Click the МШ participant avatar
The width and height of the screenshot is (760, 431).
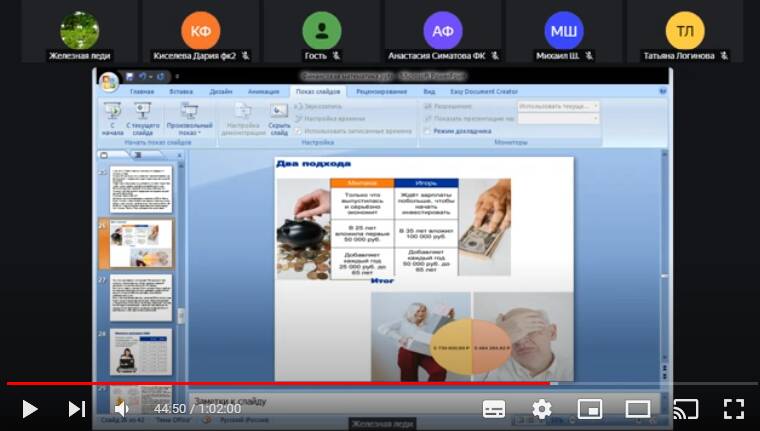tap(564, 31)
